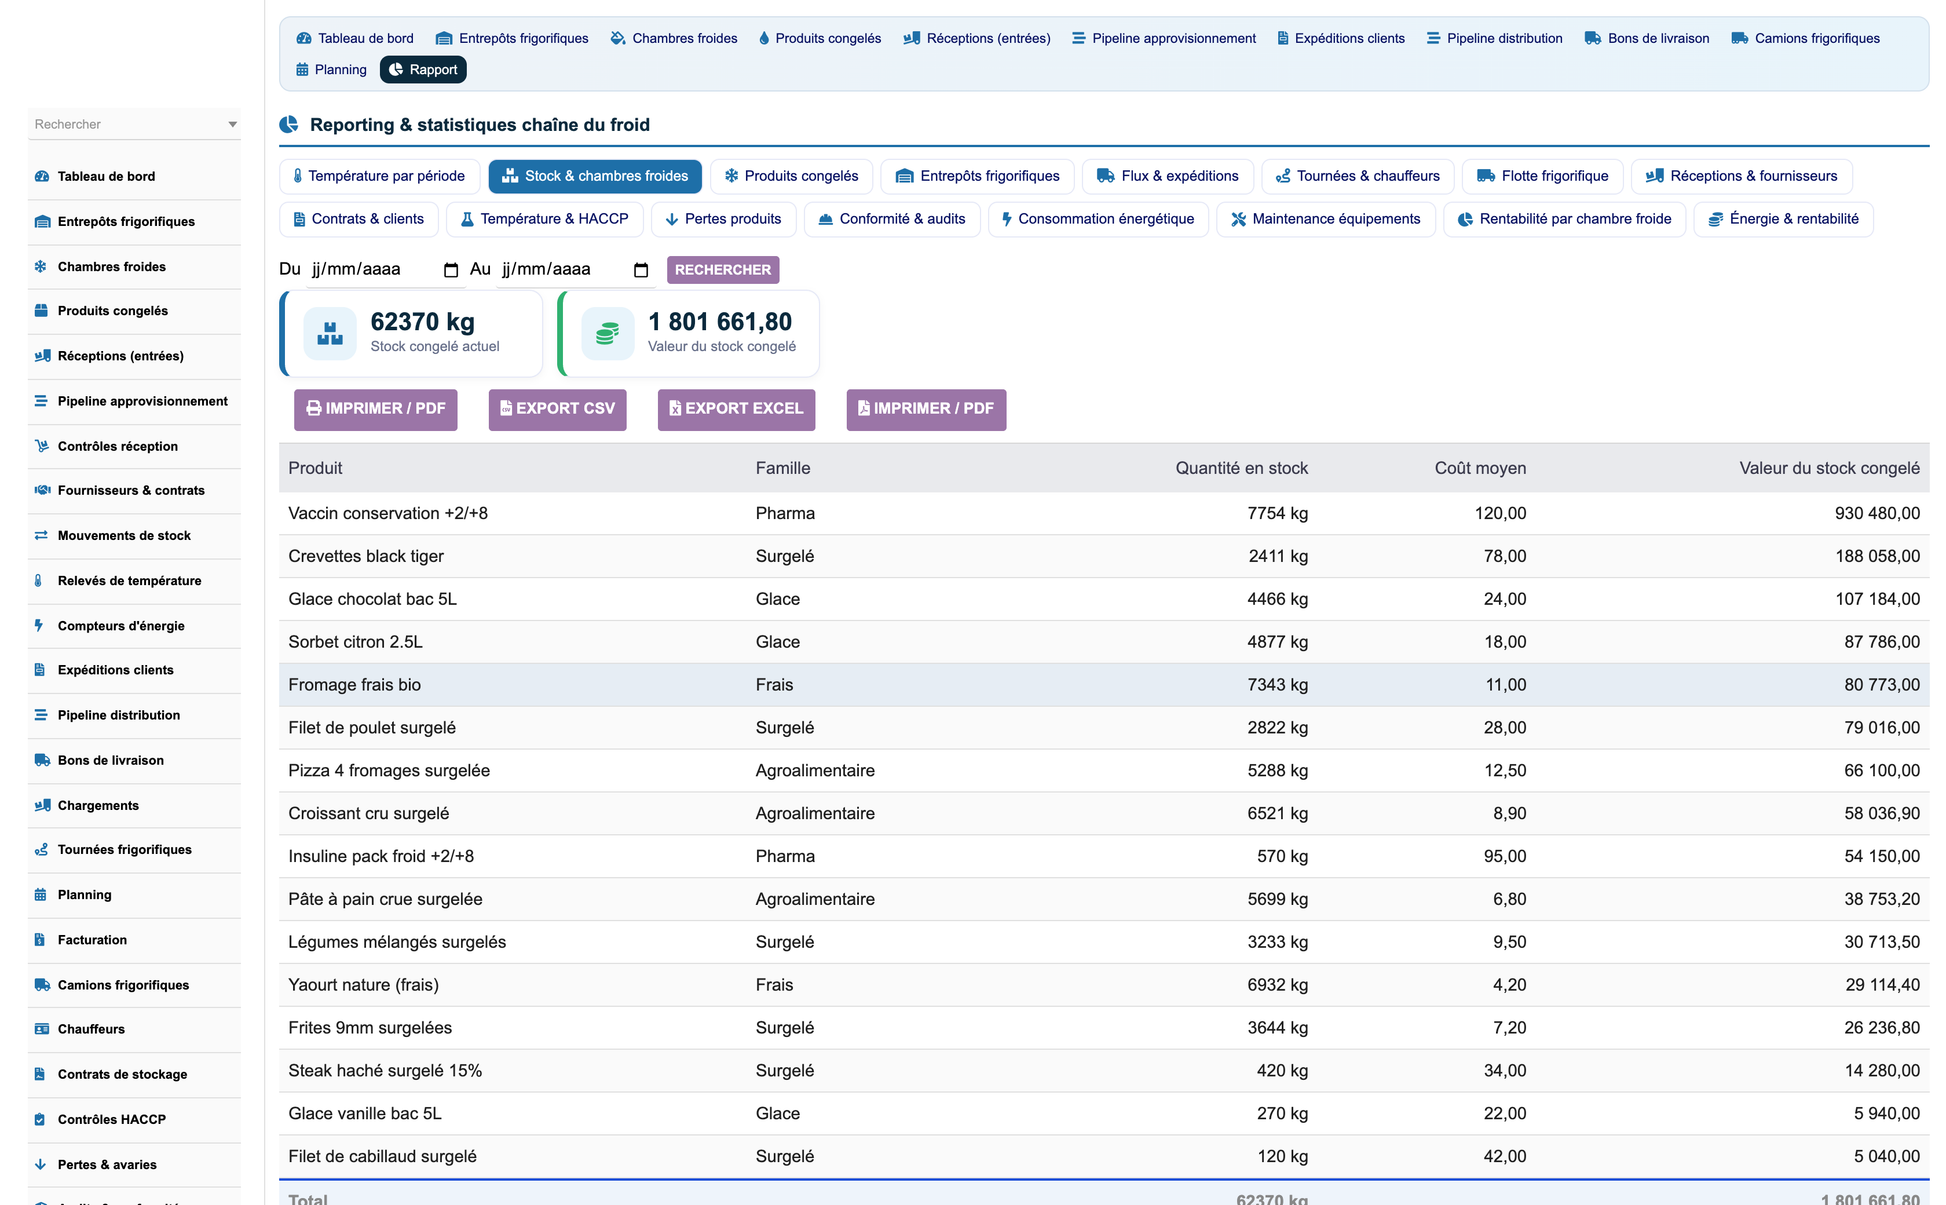Open Expéditions clients in the top nav
The width and height of the screenshot is (1946, 1205).
(1341, 38)
